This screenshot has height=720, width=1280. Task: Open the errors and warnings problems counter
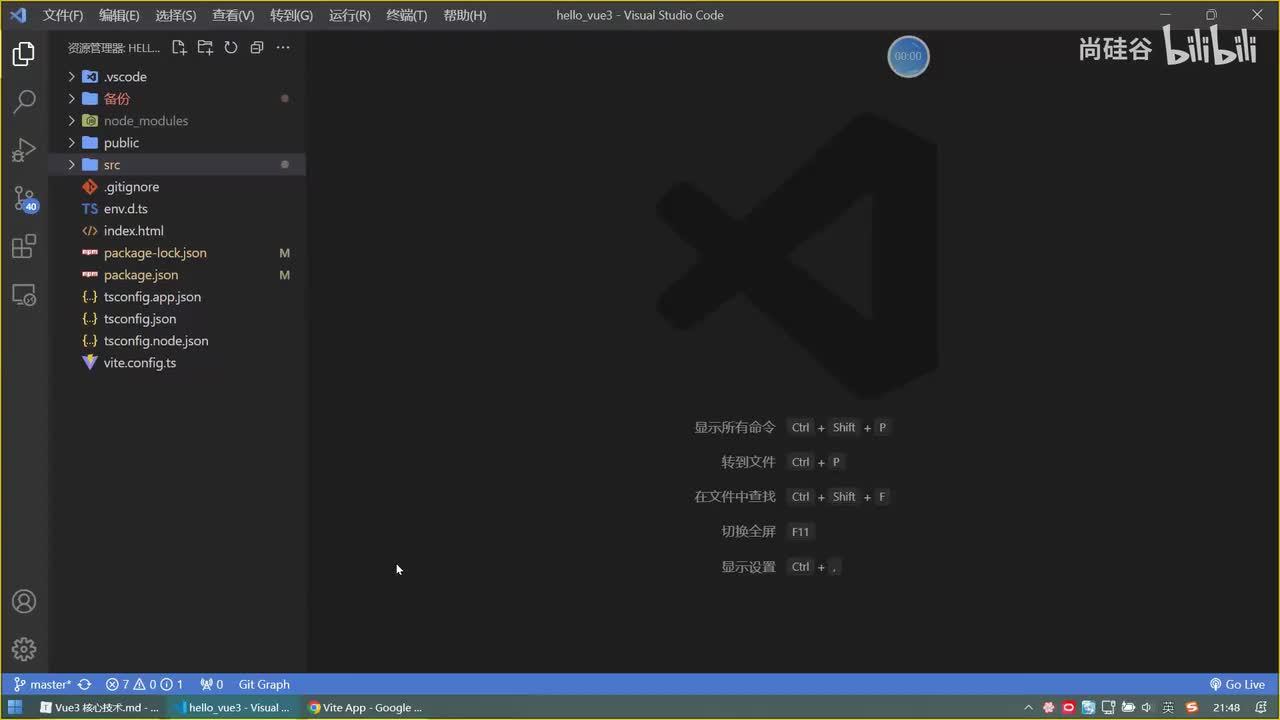(x=144, y=684)
